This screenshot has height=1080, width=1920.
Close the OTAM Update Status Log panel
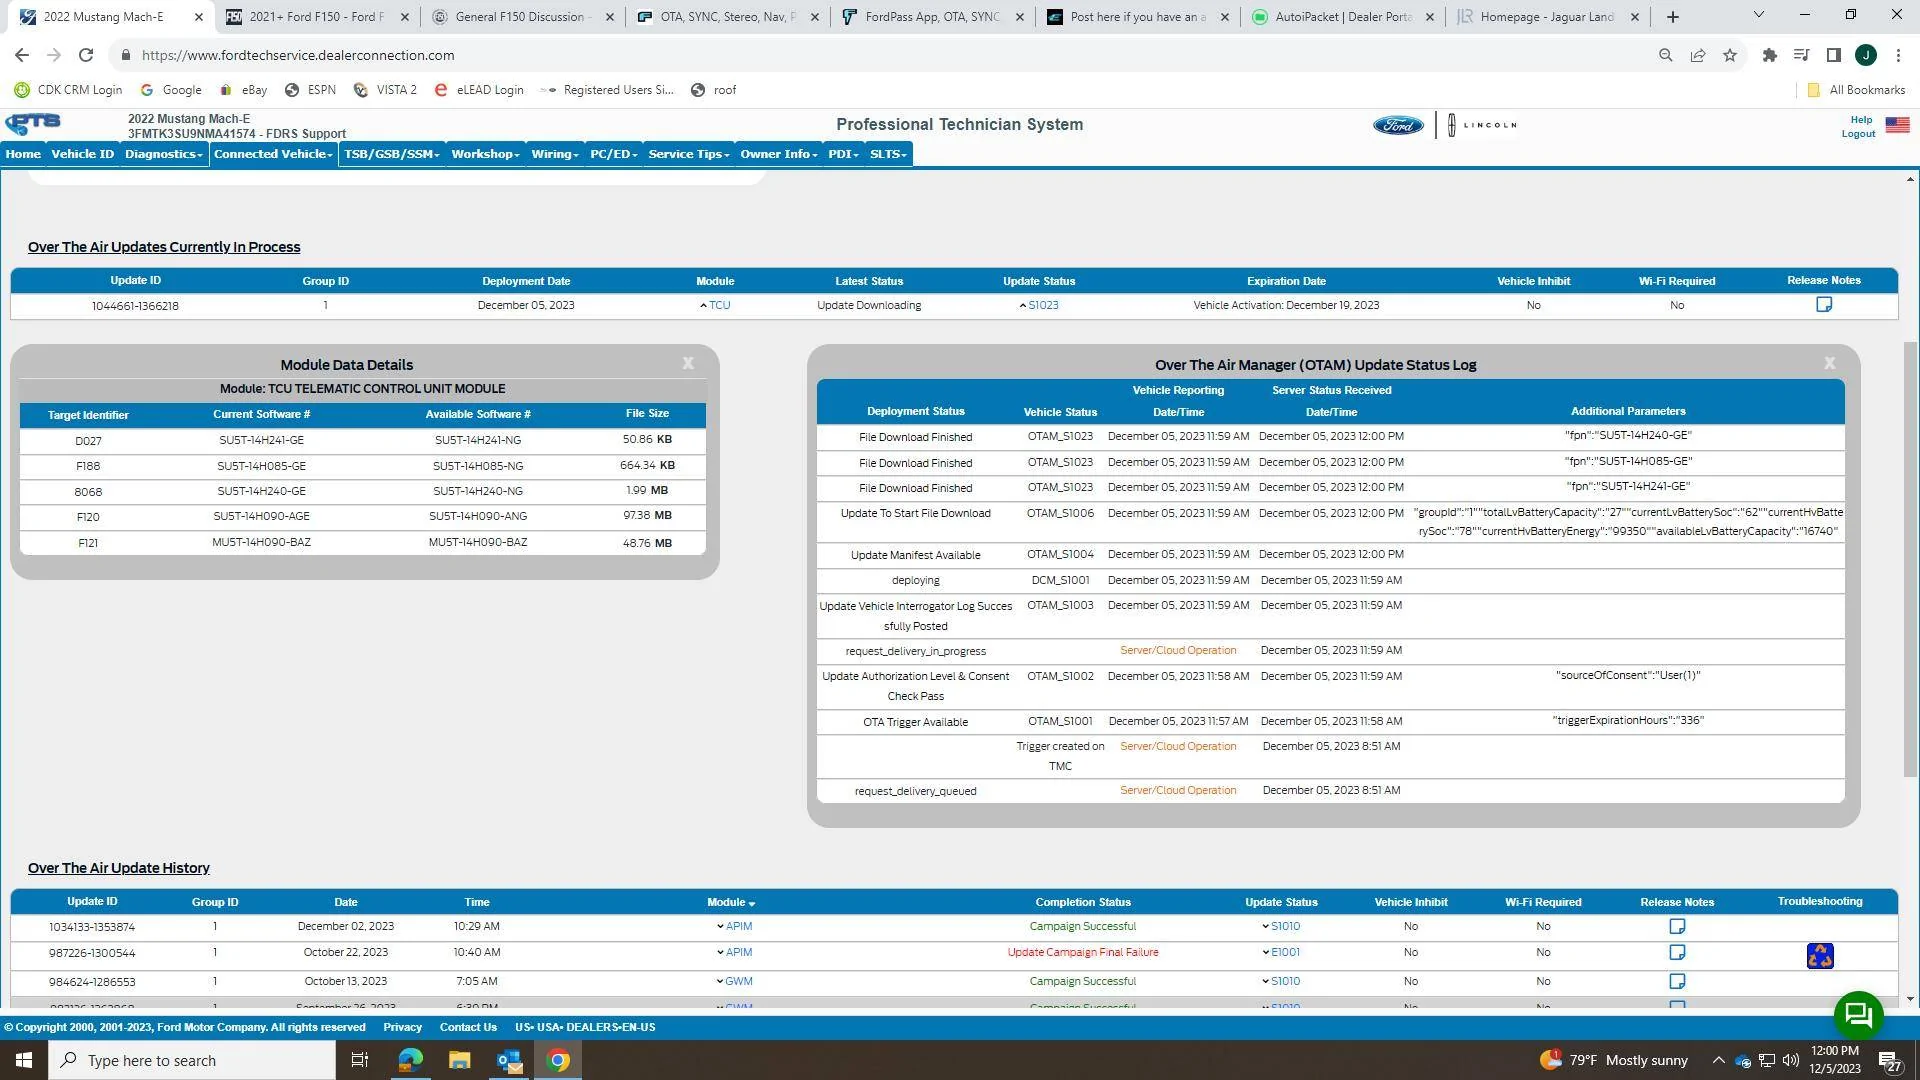pos(1830,364)
